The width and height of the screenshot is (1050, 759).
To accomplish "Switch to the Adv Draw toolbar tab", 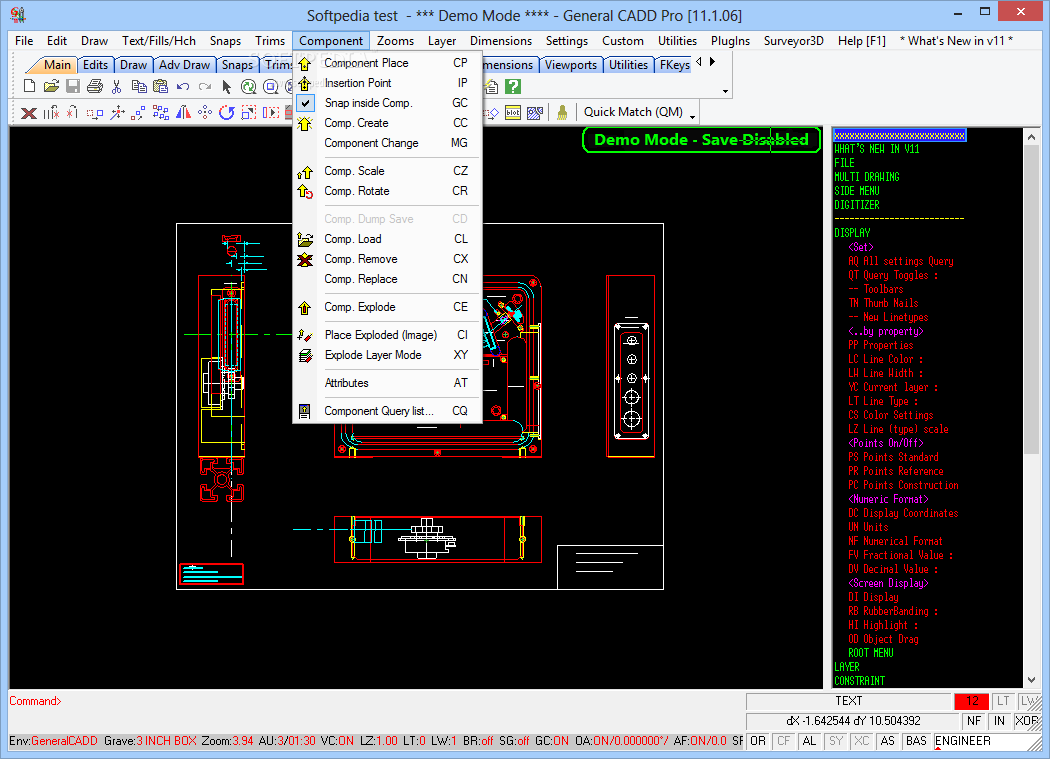I will (184, 65).
